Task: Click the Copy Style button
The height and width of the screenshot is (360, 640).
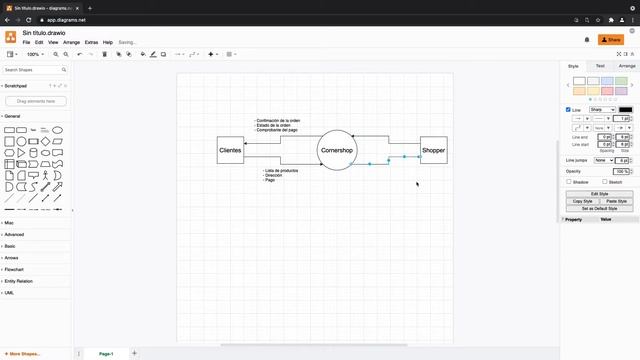Action: pyautogui.click(x=582, y=201)
